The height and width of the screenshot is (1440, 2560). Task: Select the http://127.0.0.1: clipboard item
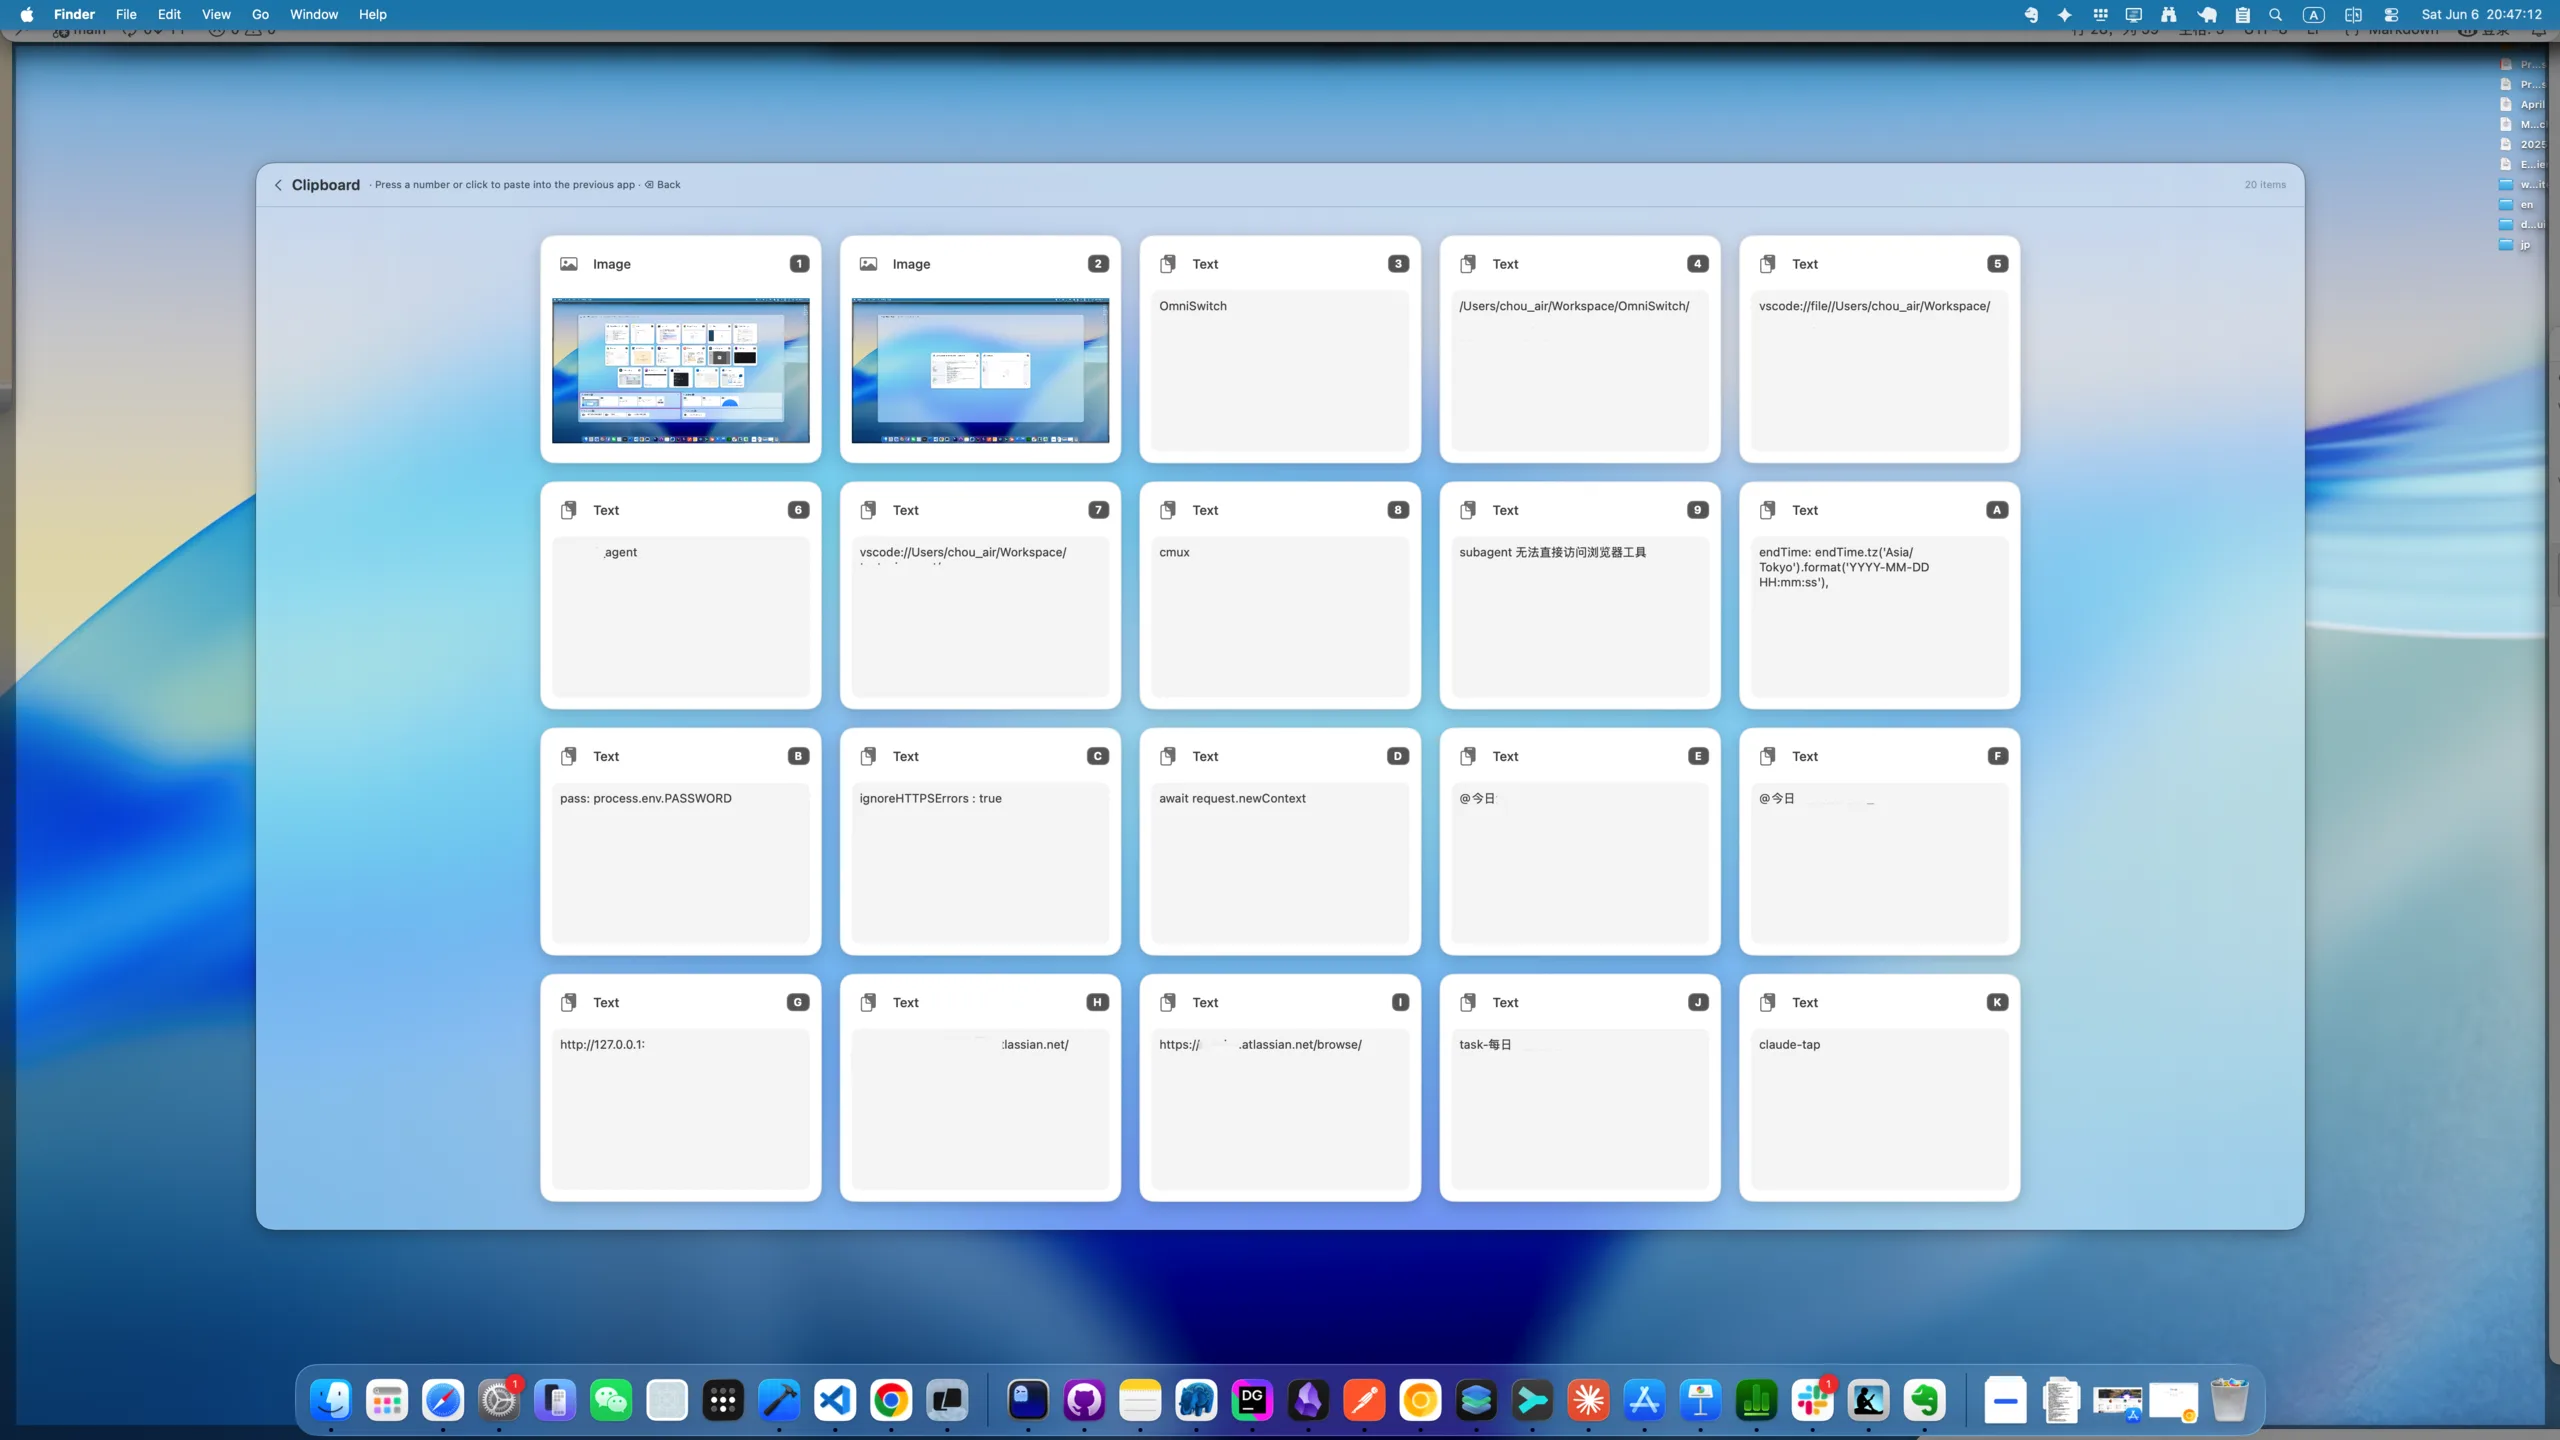tap(680, 1087)
